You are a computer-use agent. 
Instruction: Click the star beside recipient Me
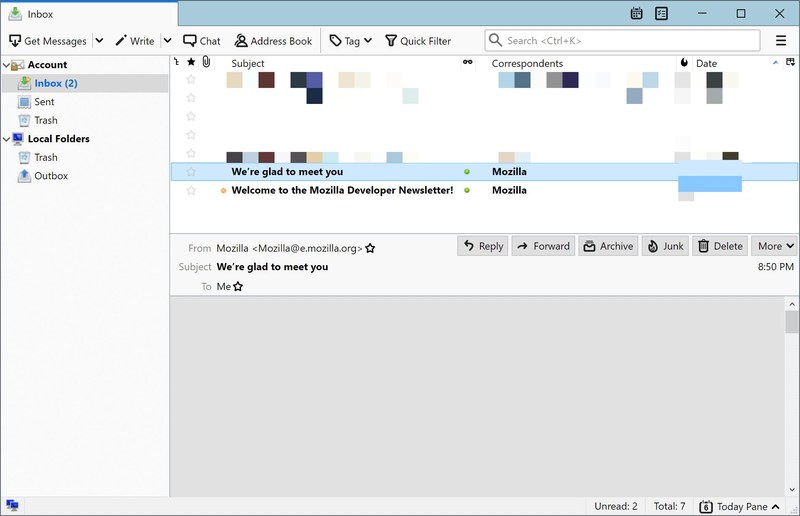(238, 287)
